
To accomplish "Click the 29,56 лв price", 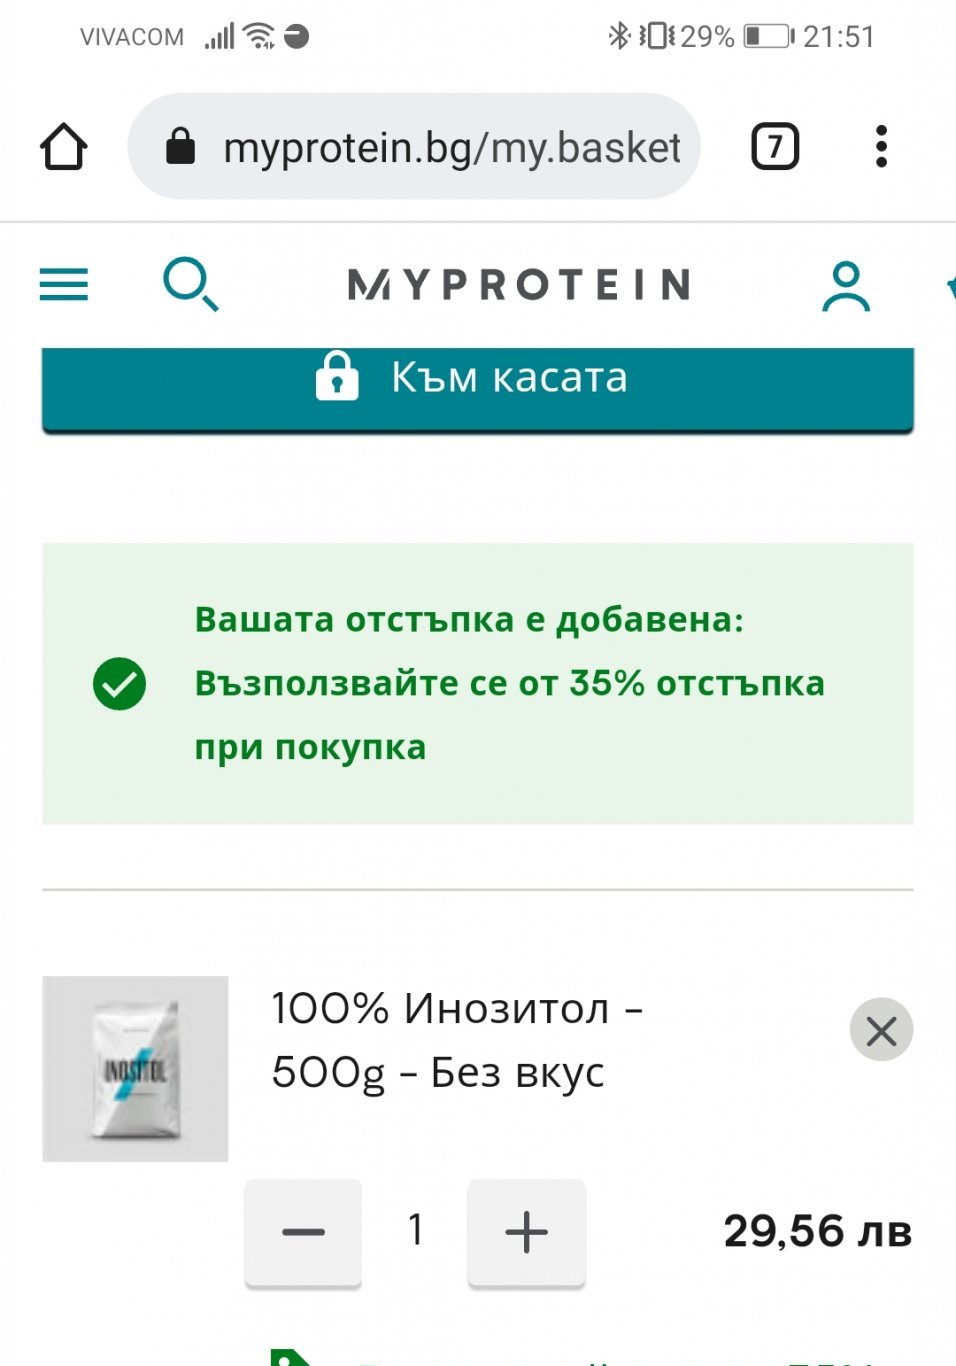I will [817, 1231].
